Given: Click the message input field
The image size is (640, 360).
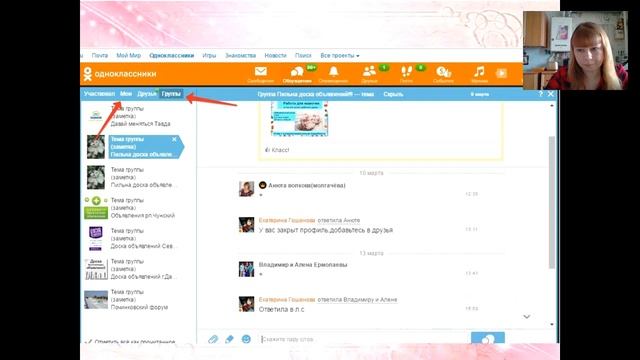Looking at the screenshot, I should 363,339.
